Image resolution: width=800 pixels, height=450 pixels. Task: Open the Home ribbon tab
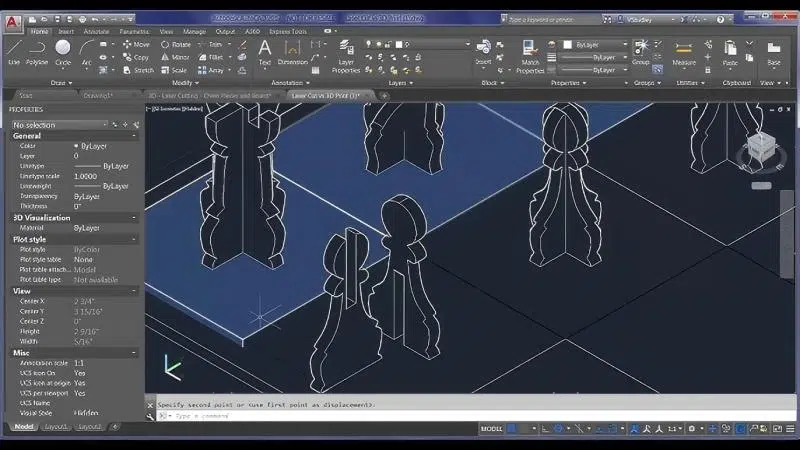39,31
